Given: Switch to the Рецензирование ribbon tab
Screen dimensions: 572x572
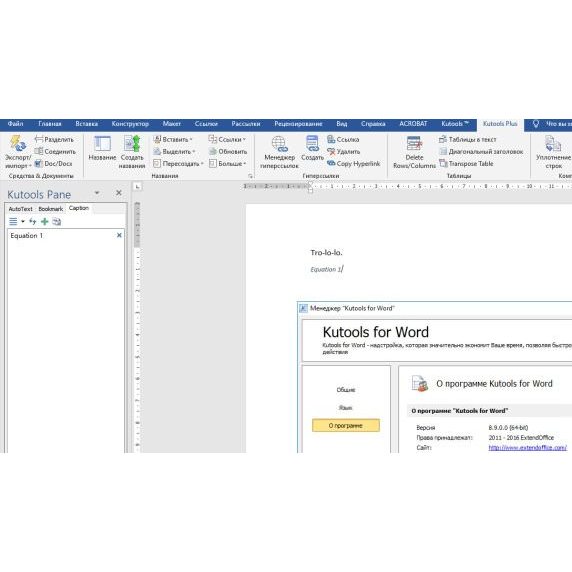Looking at the screenshot, I should pos(298,124).
